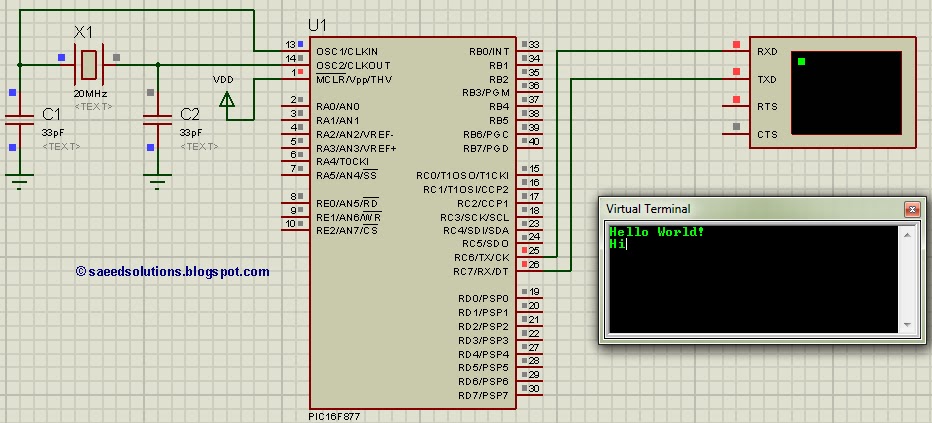Select the crystal X1 component

coord(89,65)
